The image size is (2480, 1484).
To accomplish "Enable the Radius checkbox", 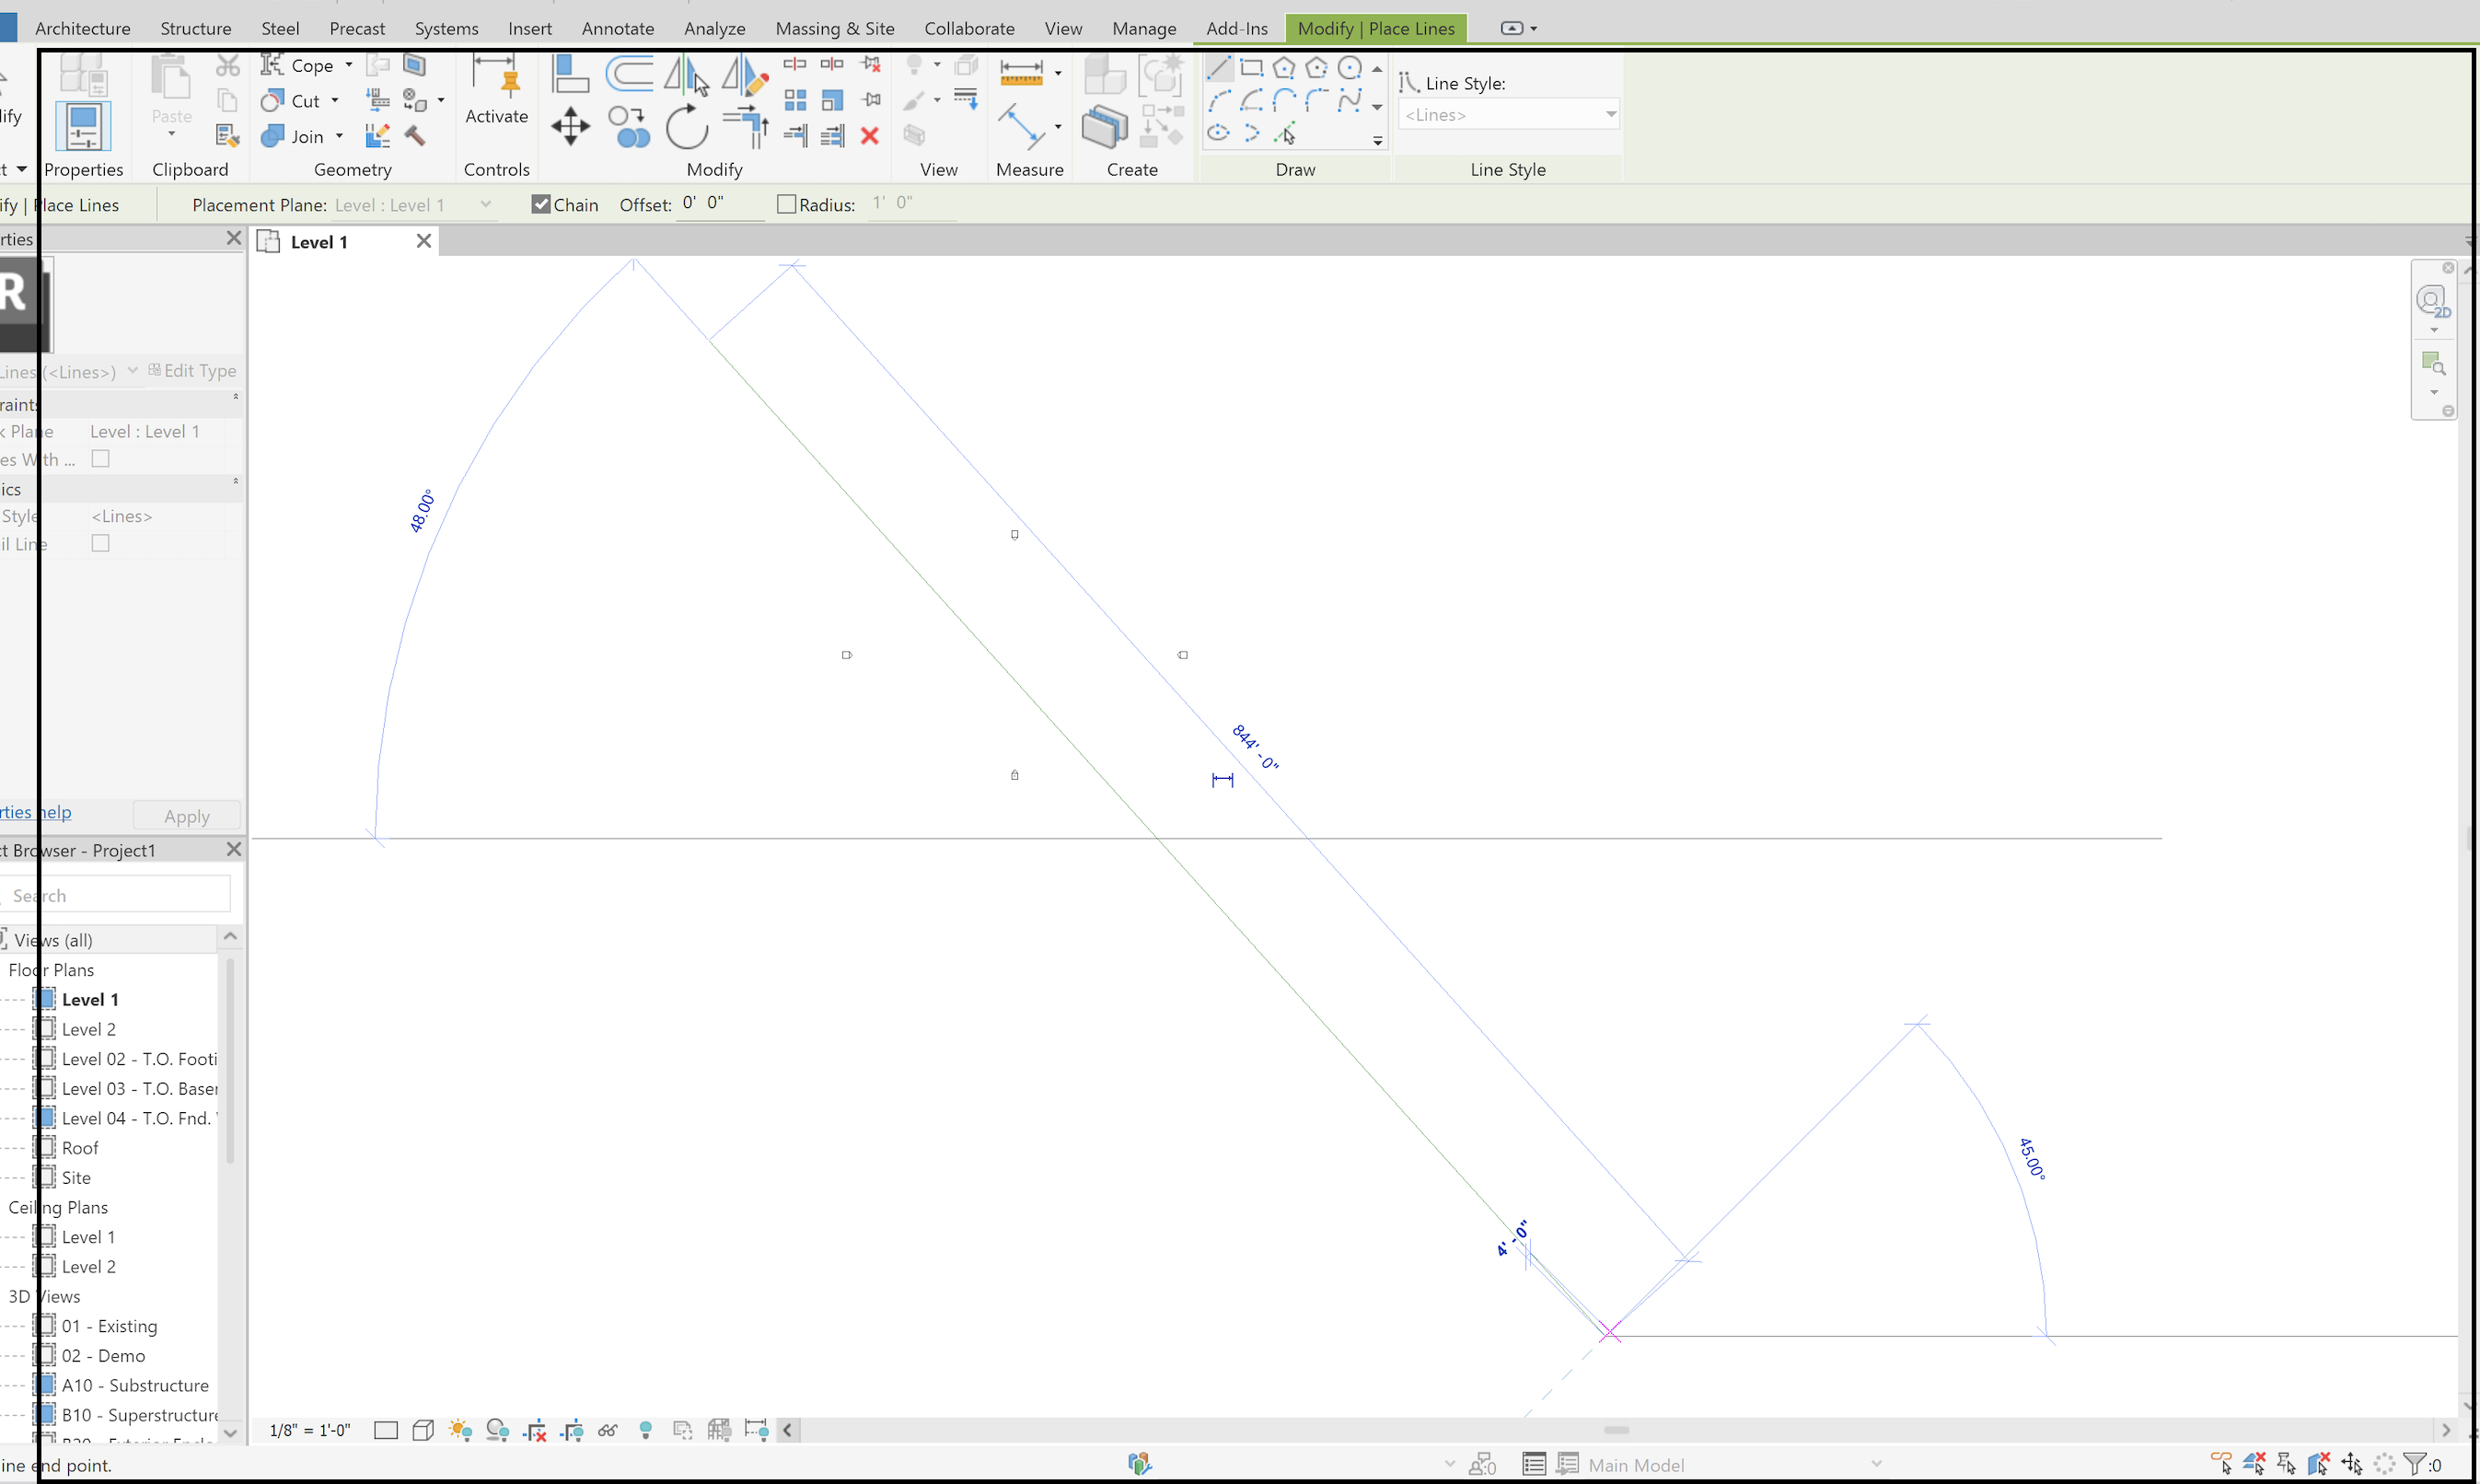I will [786, 203].
